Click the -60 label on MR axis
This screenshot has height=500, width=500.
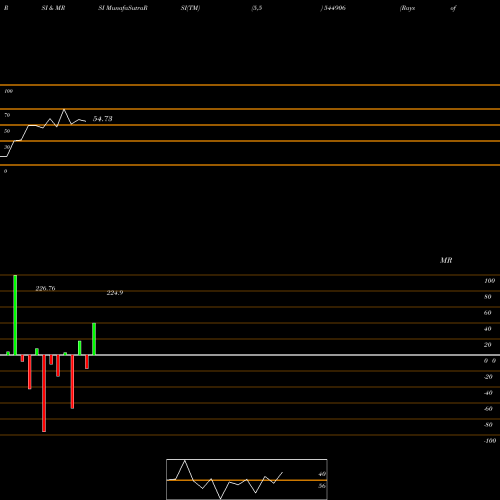pos(488,409)
